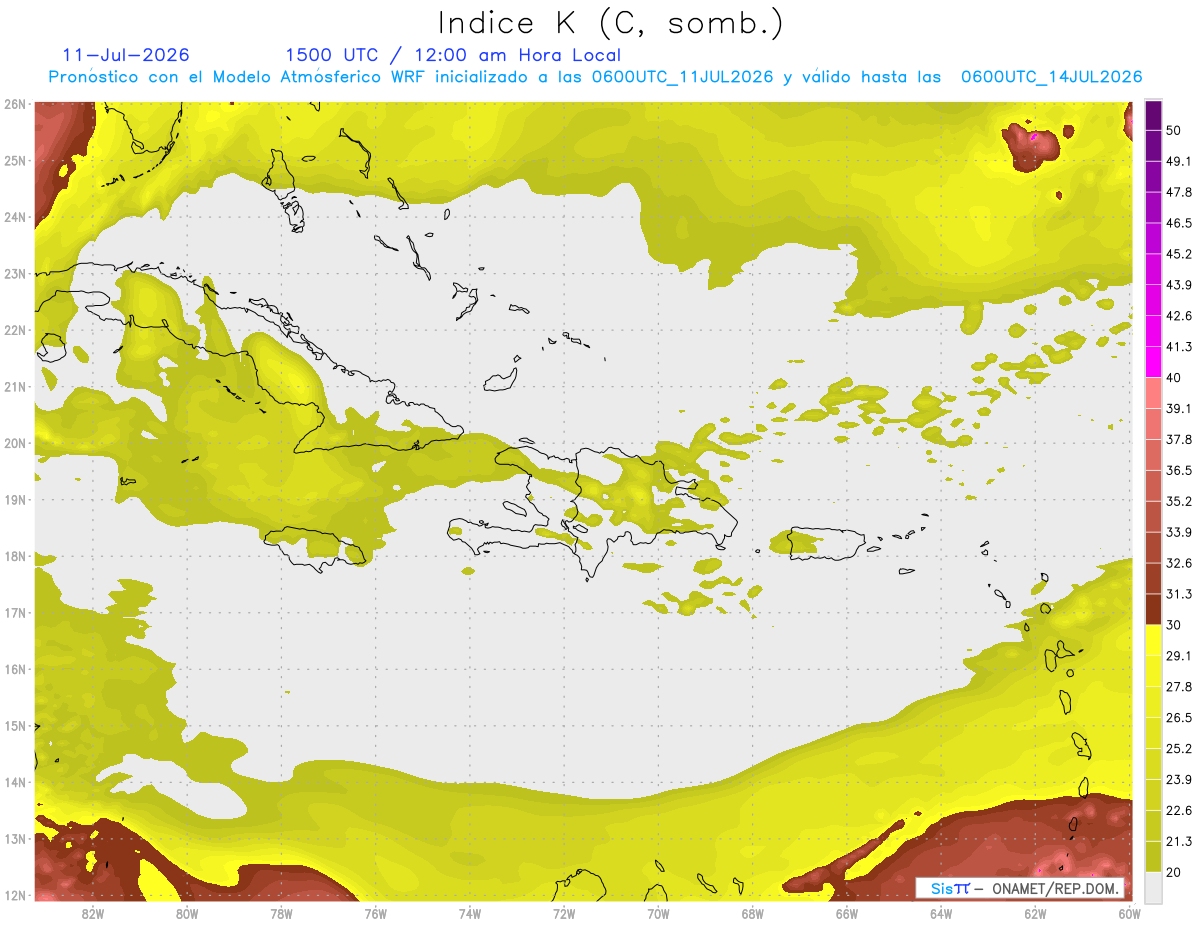Click the "20N" latitude label
1200x927 pixels.
(x=15, y=443)
